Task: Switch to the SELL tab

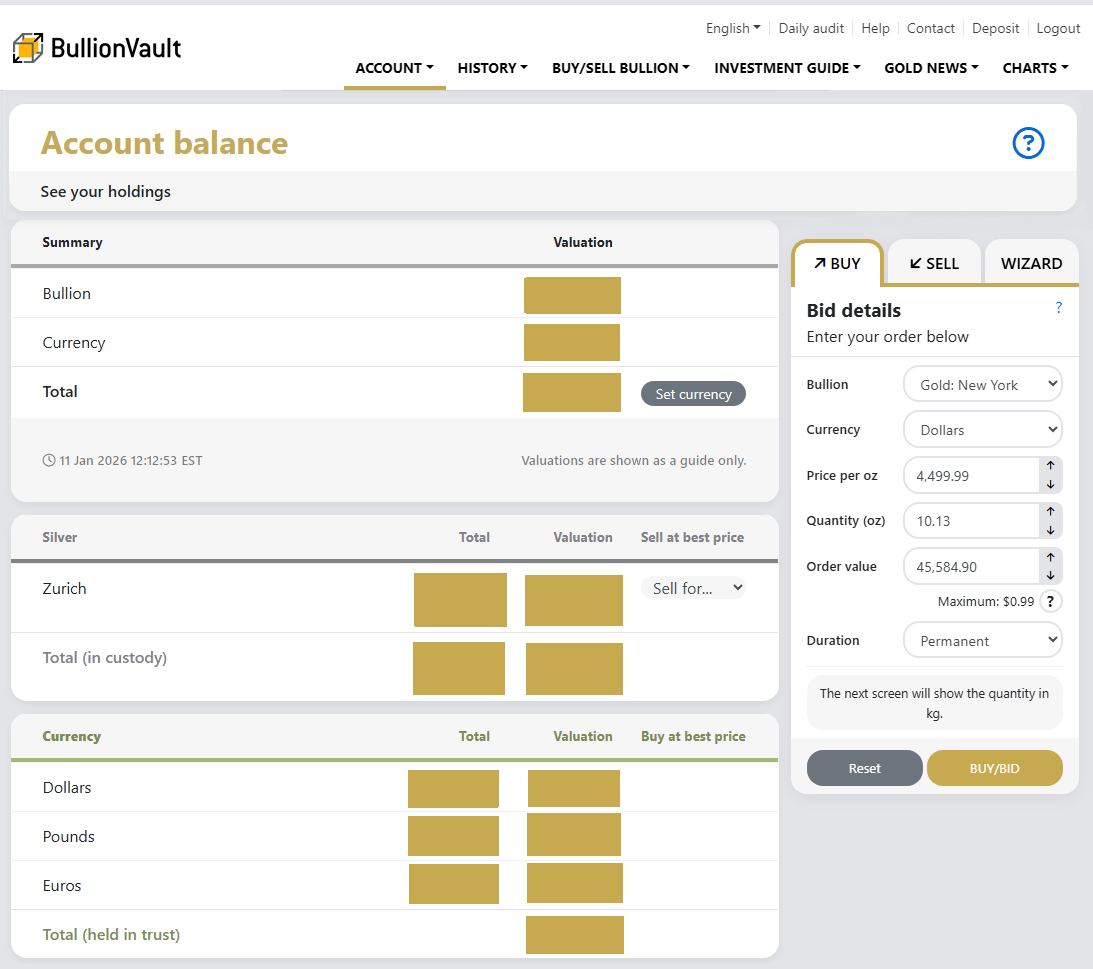Action: pos(934,264)
